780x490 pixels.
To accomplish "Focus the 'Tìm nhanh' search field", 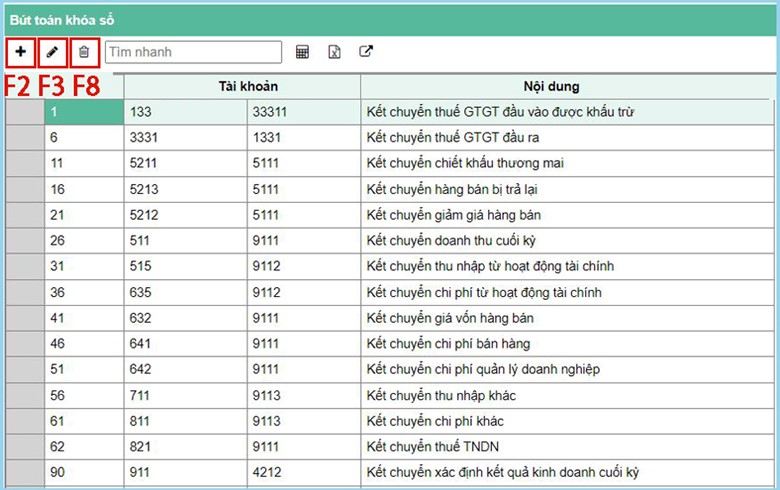I will click(x=194, y=52).
